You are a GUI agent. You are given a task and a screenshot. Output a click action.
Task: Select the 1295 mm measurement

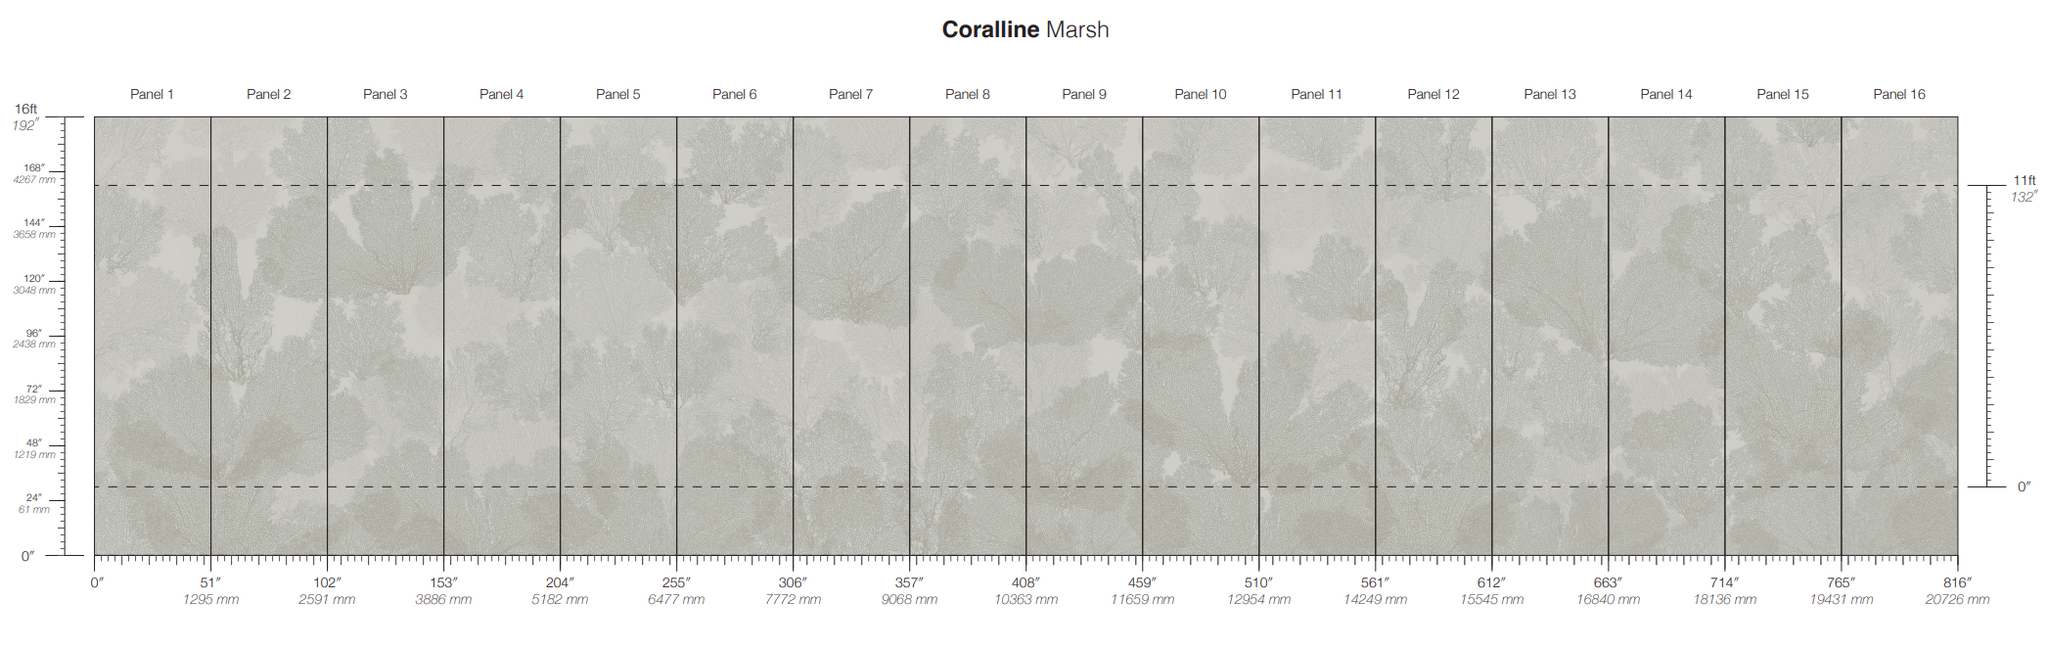click(x=211, y=600)
